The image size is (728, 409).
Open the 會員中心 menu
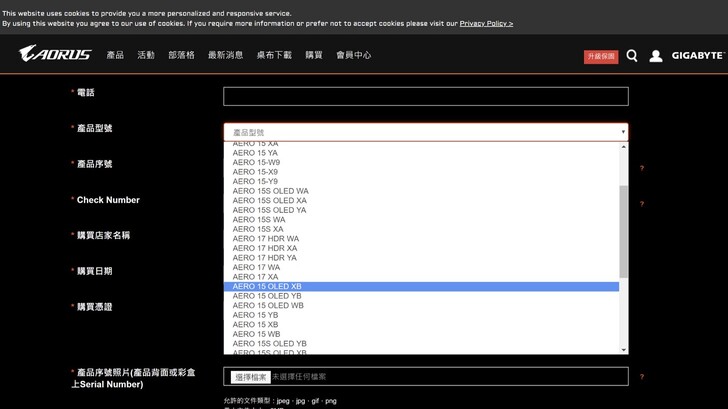tap(353, 55)
